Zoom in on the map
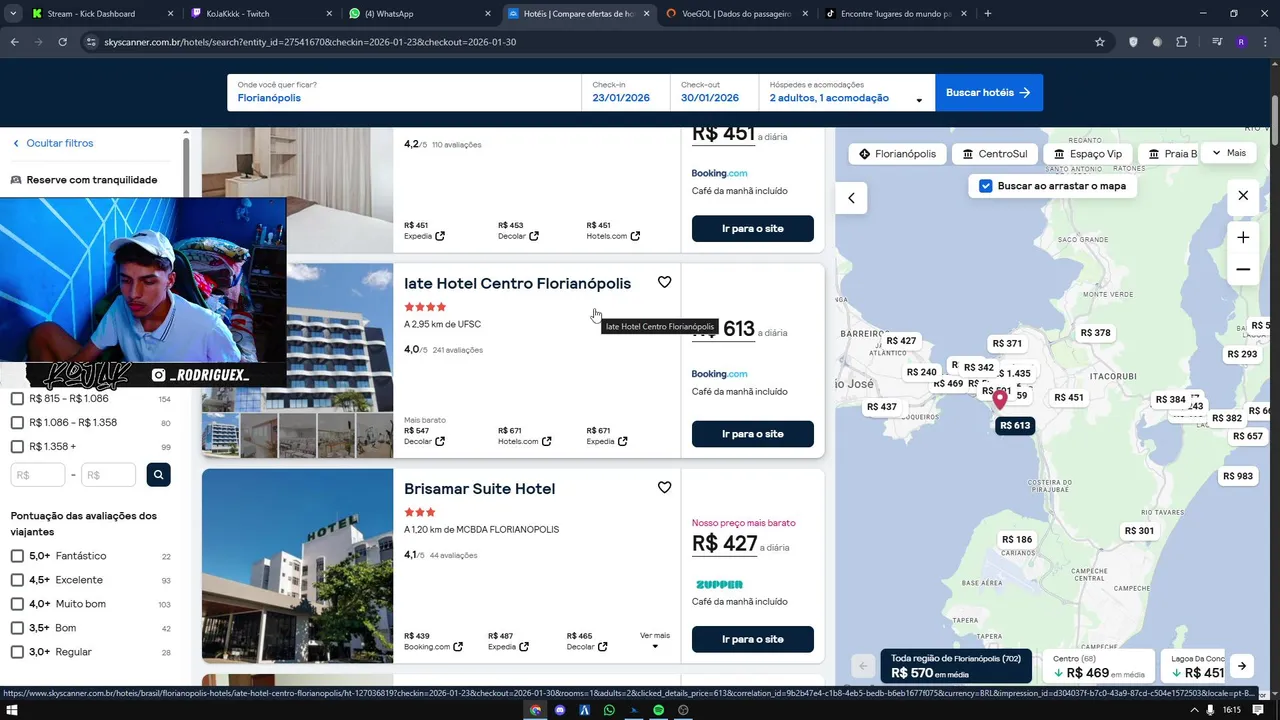Viewport: 1280px width, 720px height. pos(1243,238)
